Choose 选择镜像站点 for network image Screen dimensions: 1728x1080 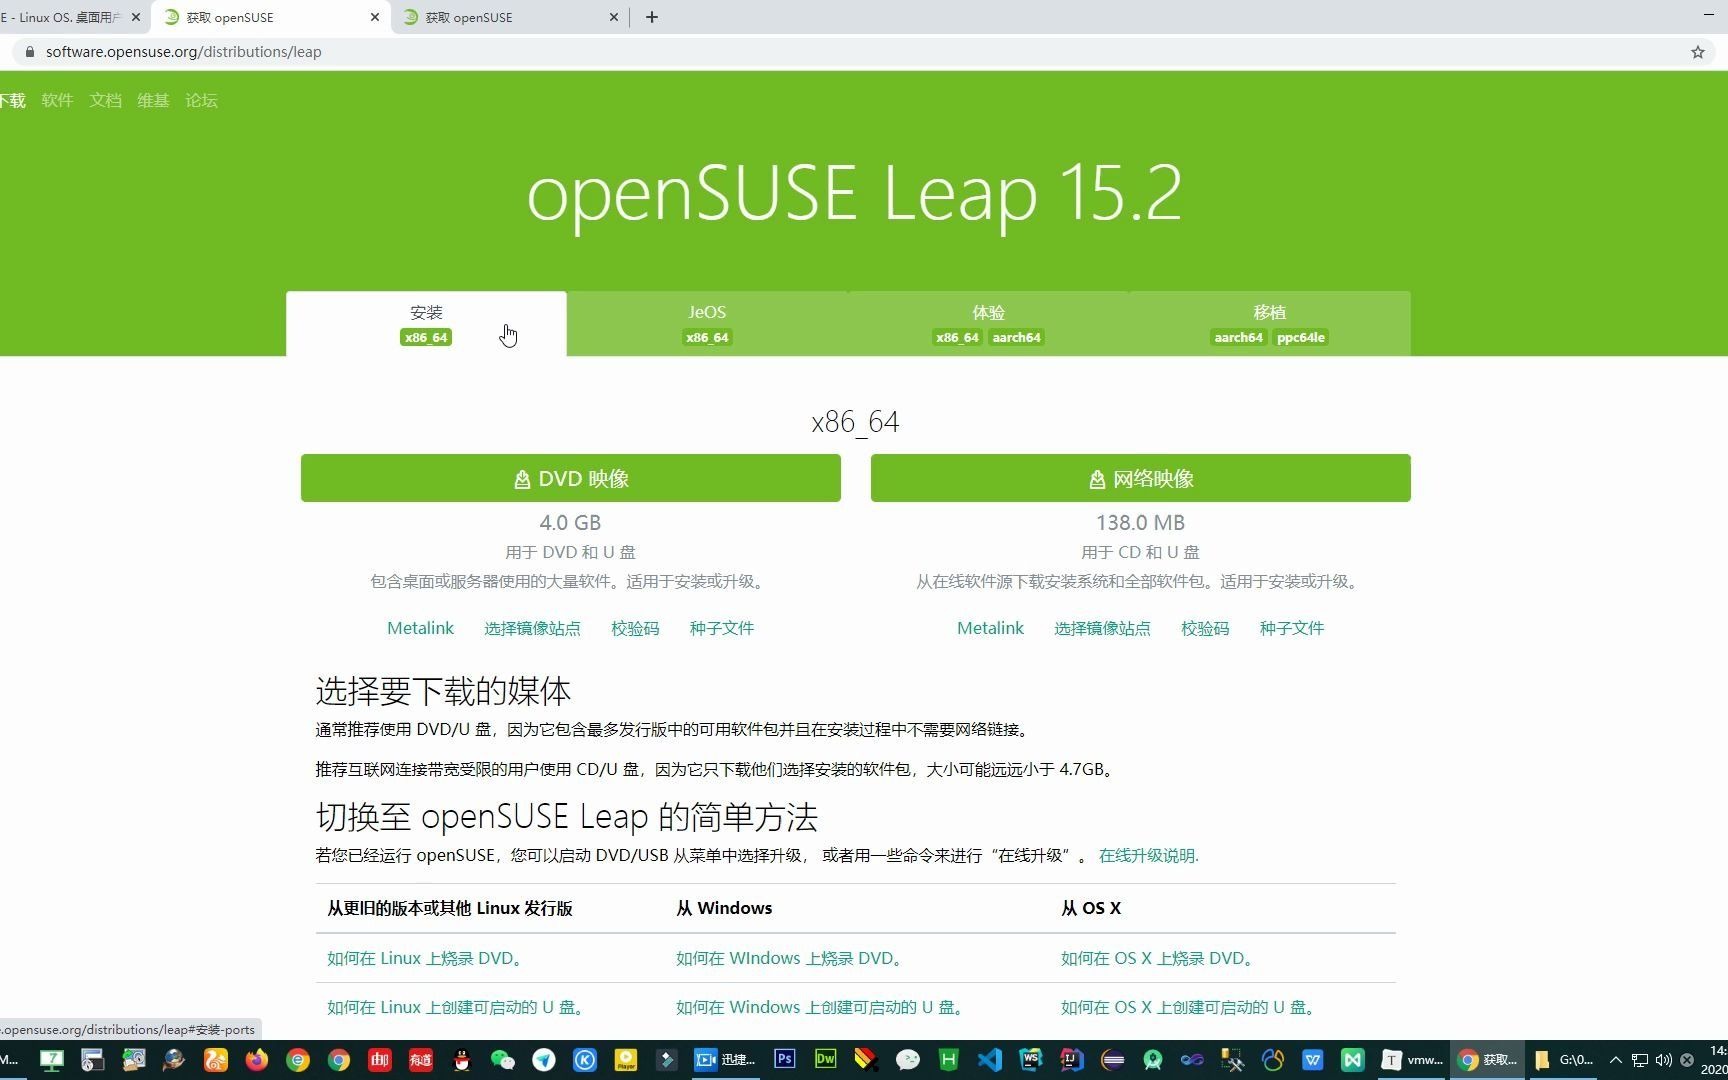coord(1102,628)
